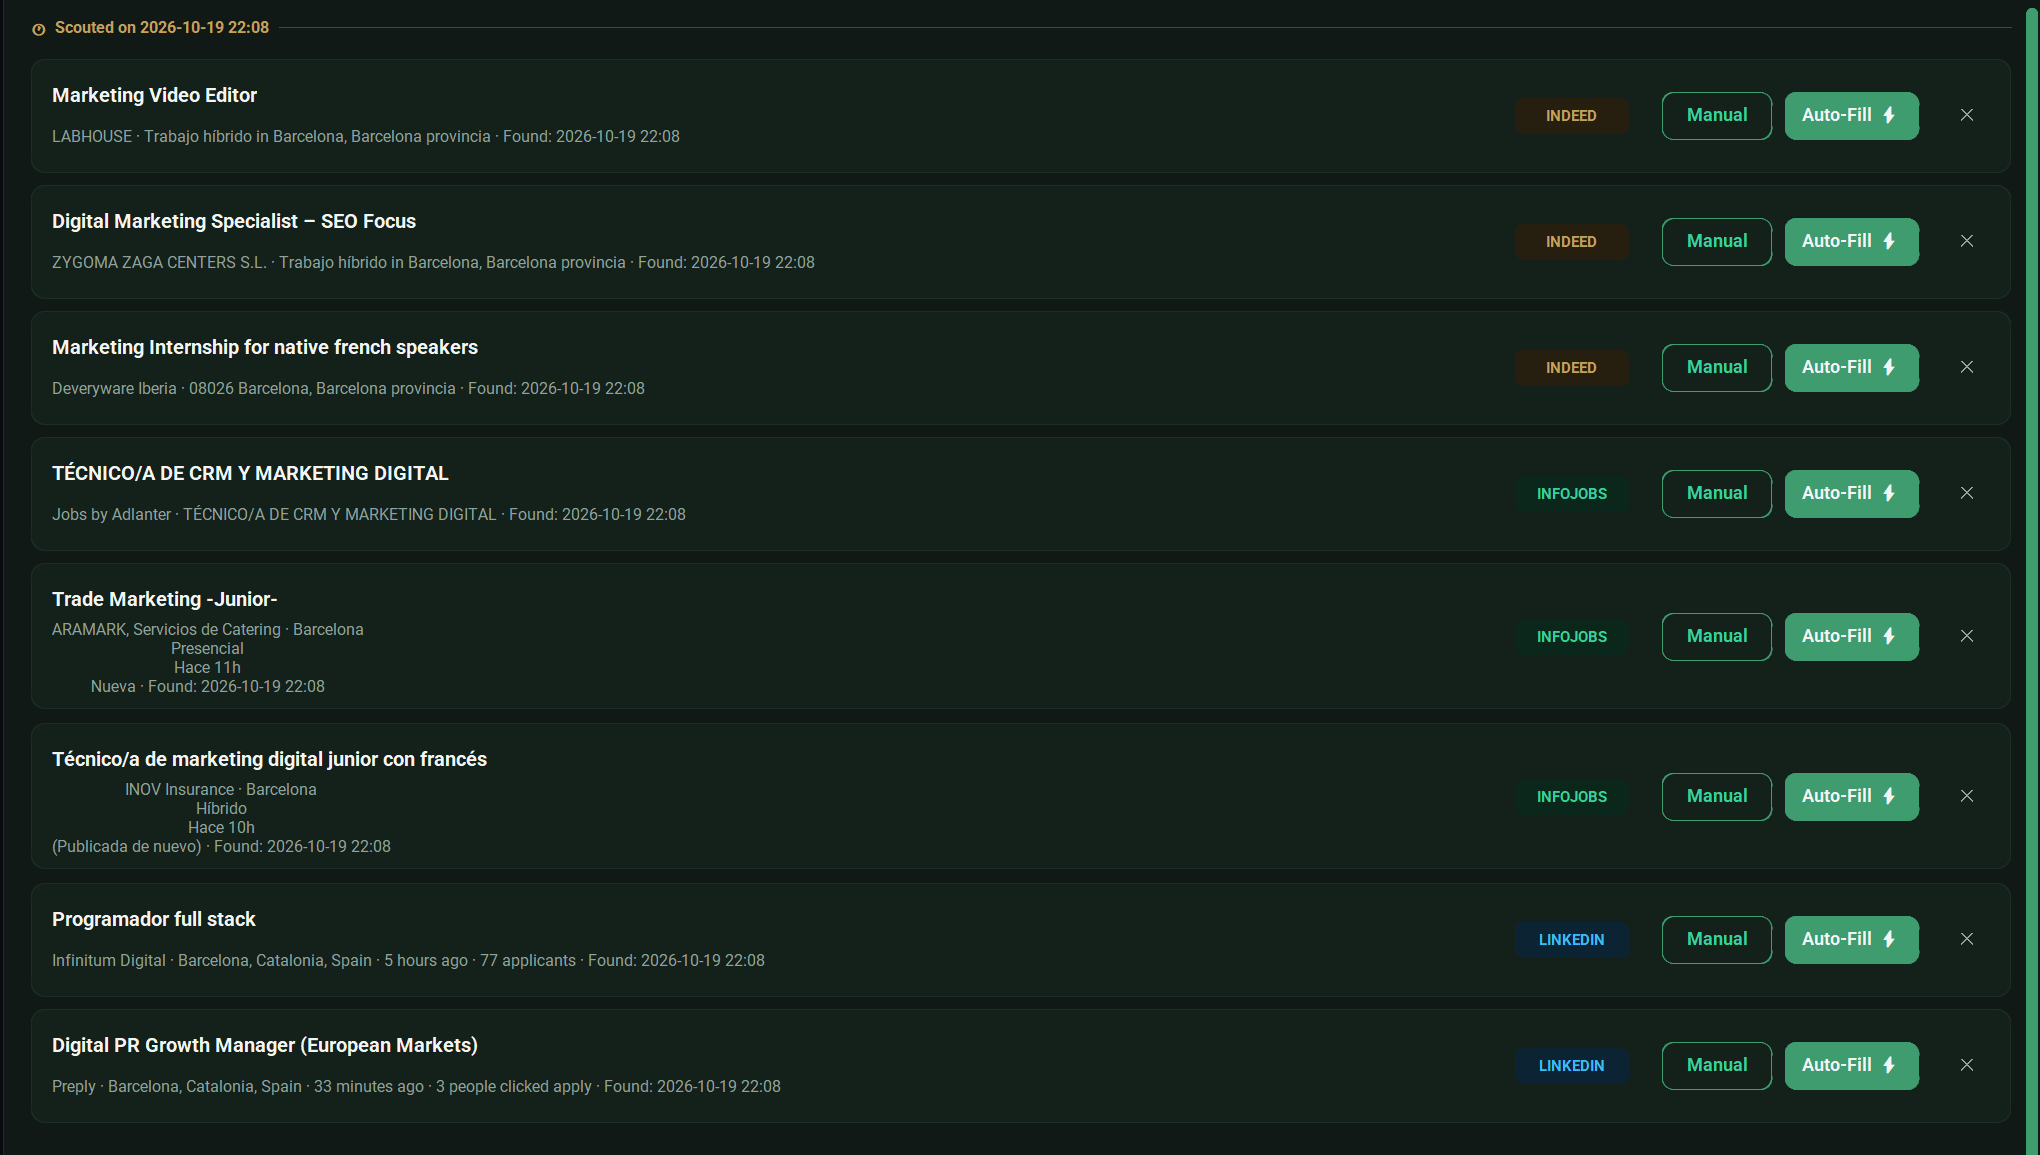Auto-Fill the Marketing Internship french speakers job
Image resolution: width=2040 pixels, height=1155 pixels.
(1851, 367)
